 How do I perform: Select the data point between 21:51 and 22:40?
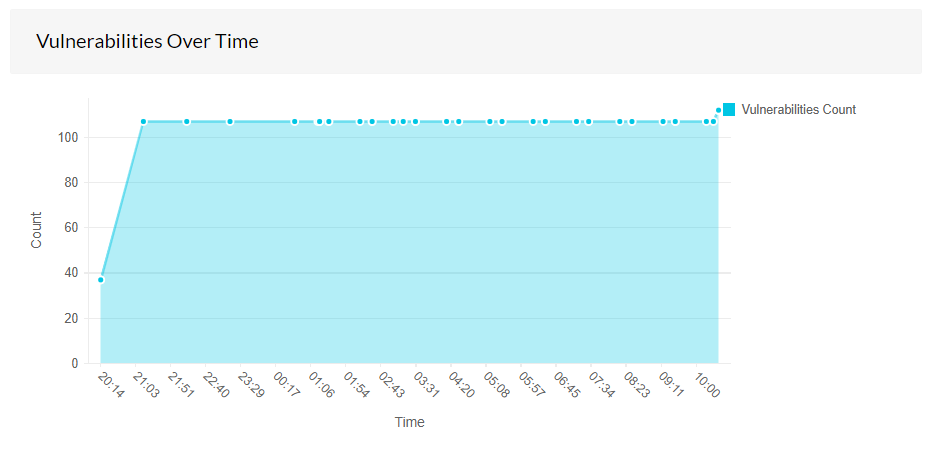click(x=187, y=121)
